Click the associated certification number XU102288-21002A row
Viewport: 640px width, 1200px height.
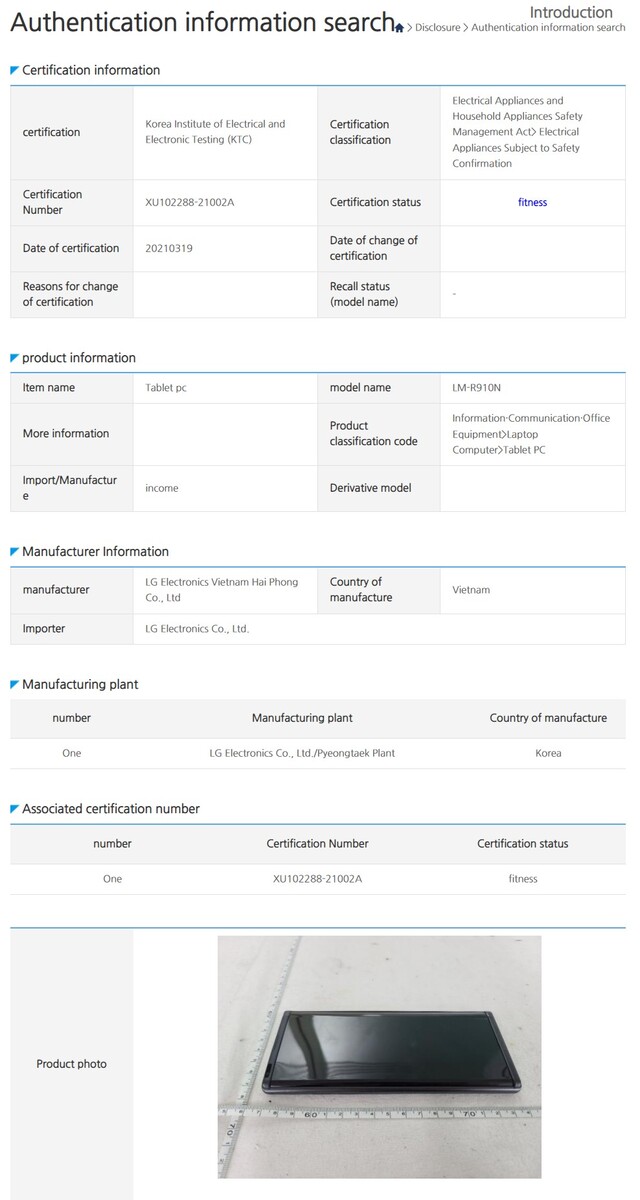(317, 879)
